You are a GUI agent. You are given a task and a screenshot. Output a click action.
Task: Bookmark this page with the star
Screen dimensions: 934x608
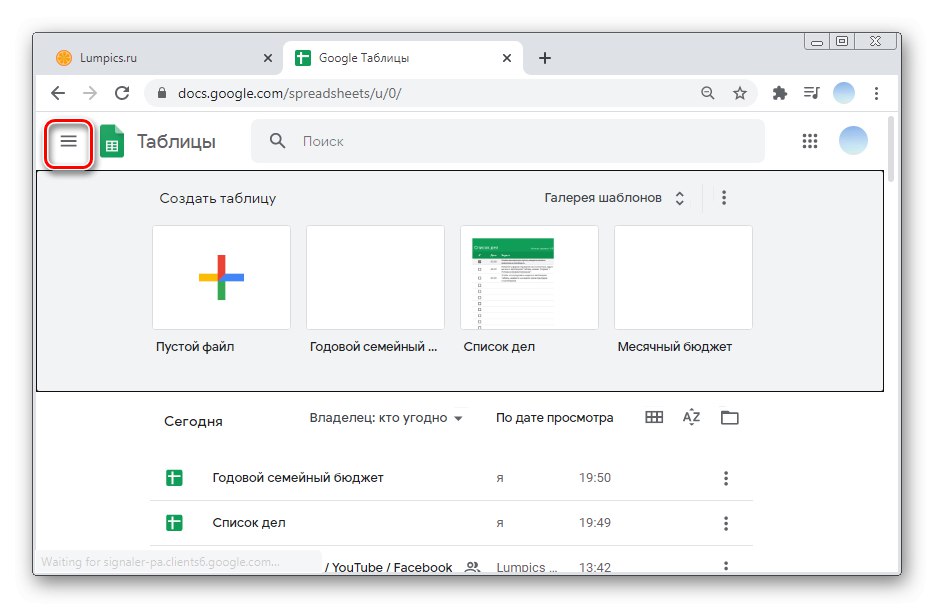pos(740,93)
